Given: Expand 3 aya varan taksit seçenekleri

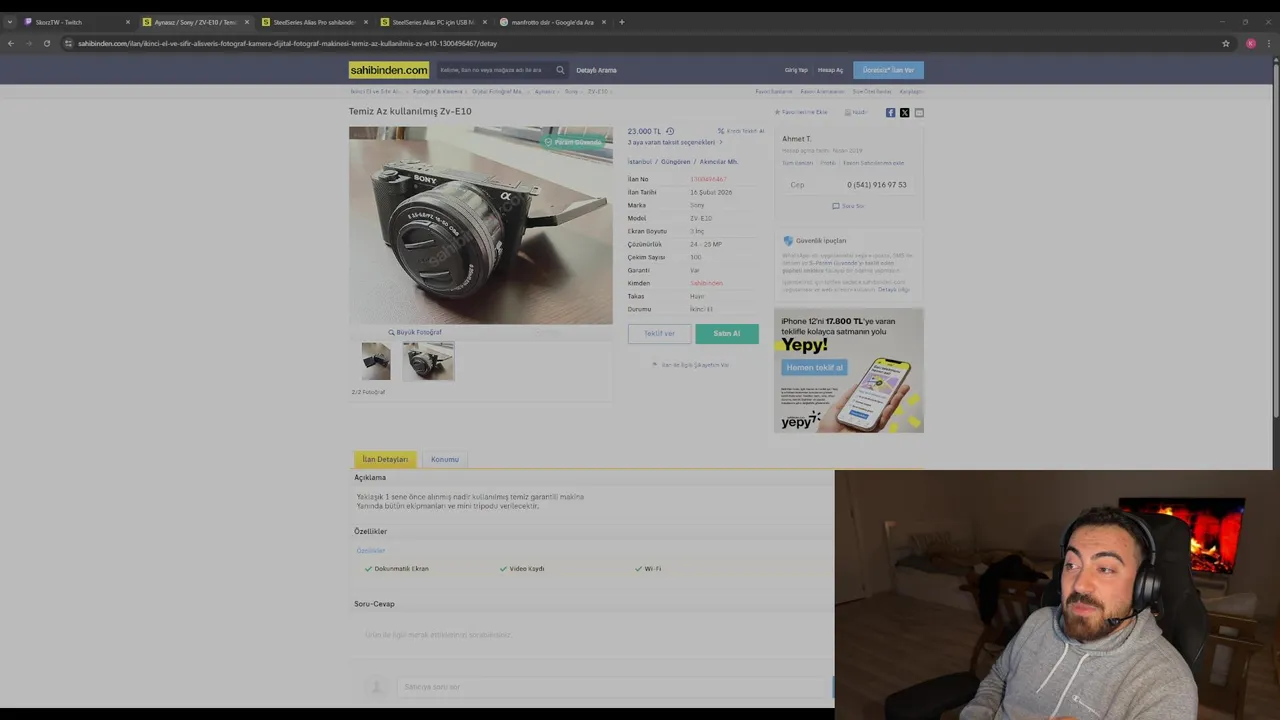Looking at the screenshot, I should (675, 142).
